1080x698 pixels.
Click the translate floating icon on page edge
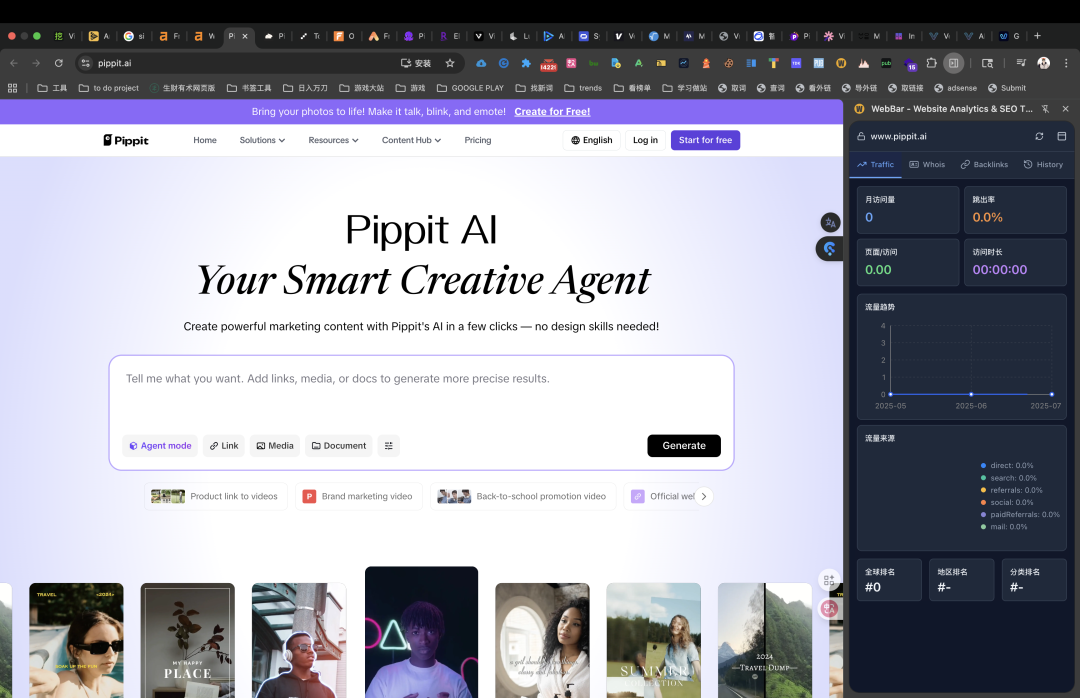click(x=830, y=223)
